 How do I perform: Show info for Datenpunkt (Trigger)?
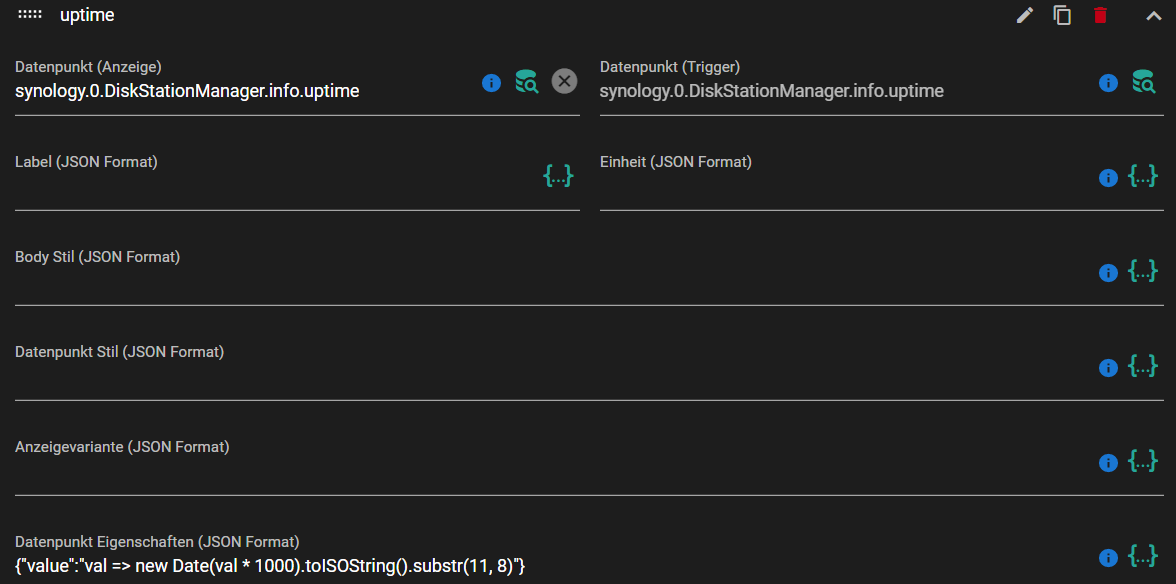(x=1108, y=82)
